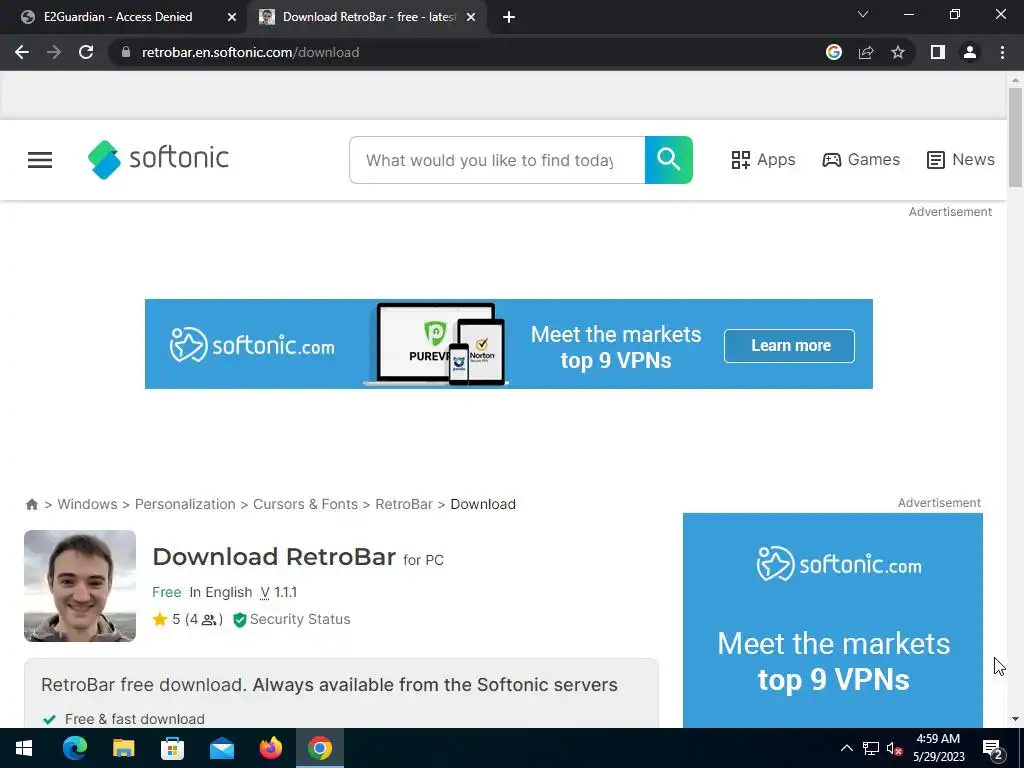Click the page vertical scrollbar thumb

coord(1015,137)
